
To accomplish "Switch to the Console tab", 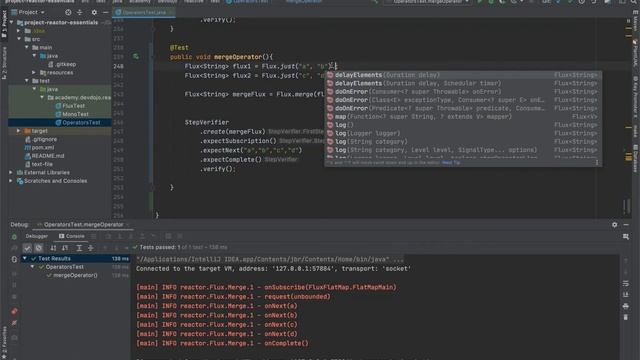I will point(72,236).
